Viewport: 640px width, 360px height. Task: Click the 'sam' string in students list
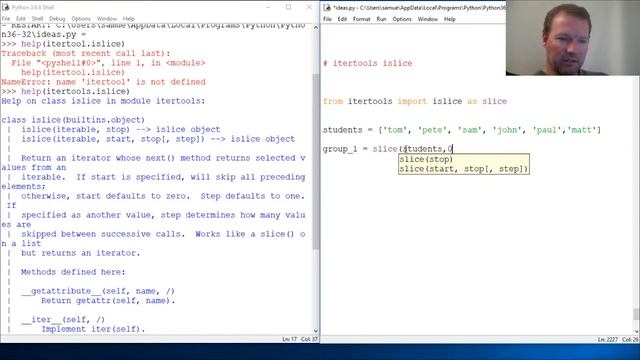coord(470,130)
